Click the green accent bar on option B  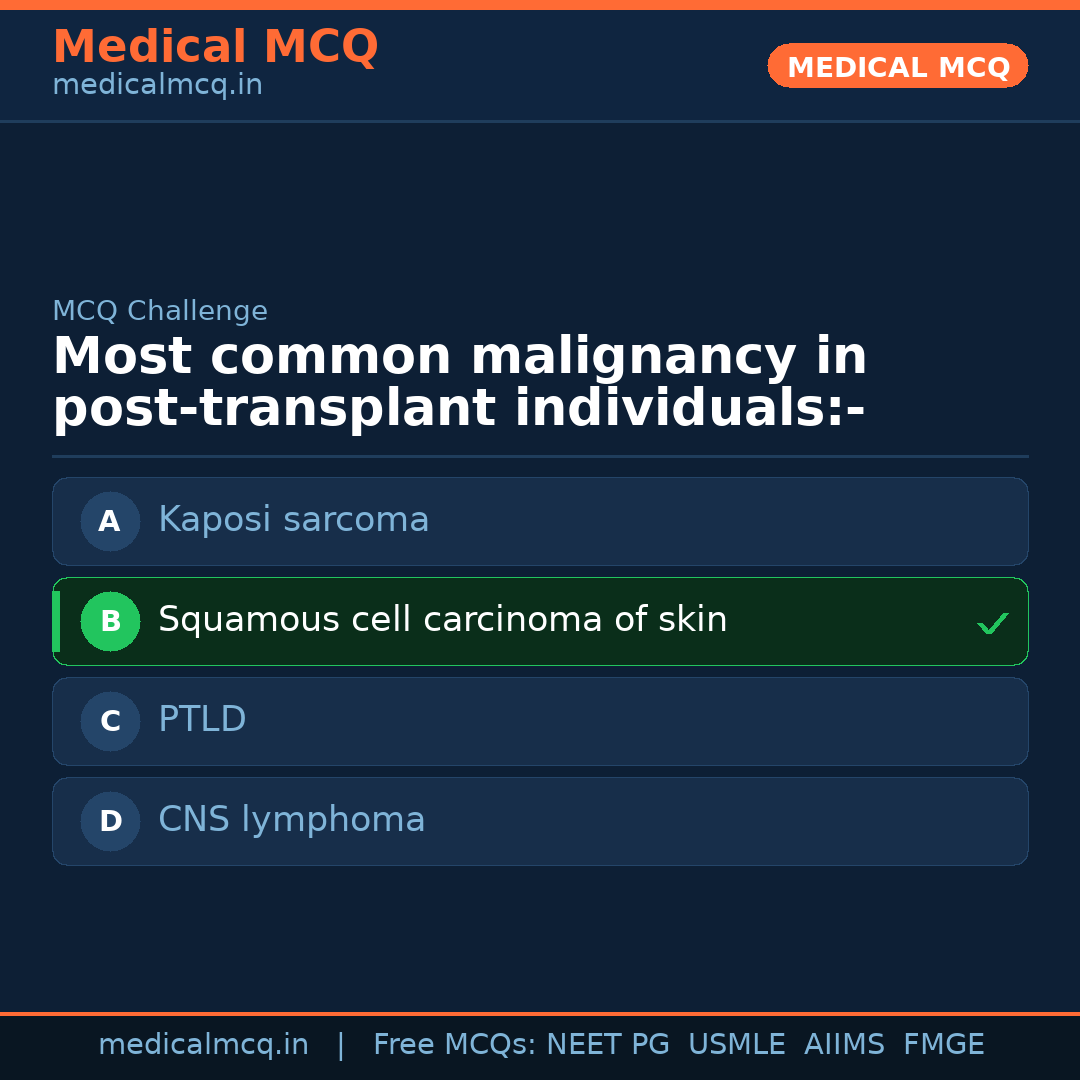point(56,621)
